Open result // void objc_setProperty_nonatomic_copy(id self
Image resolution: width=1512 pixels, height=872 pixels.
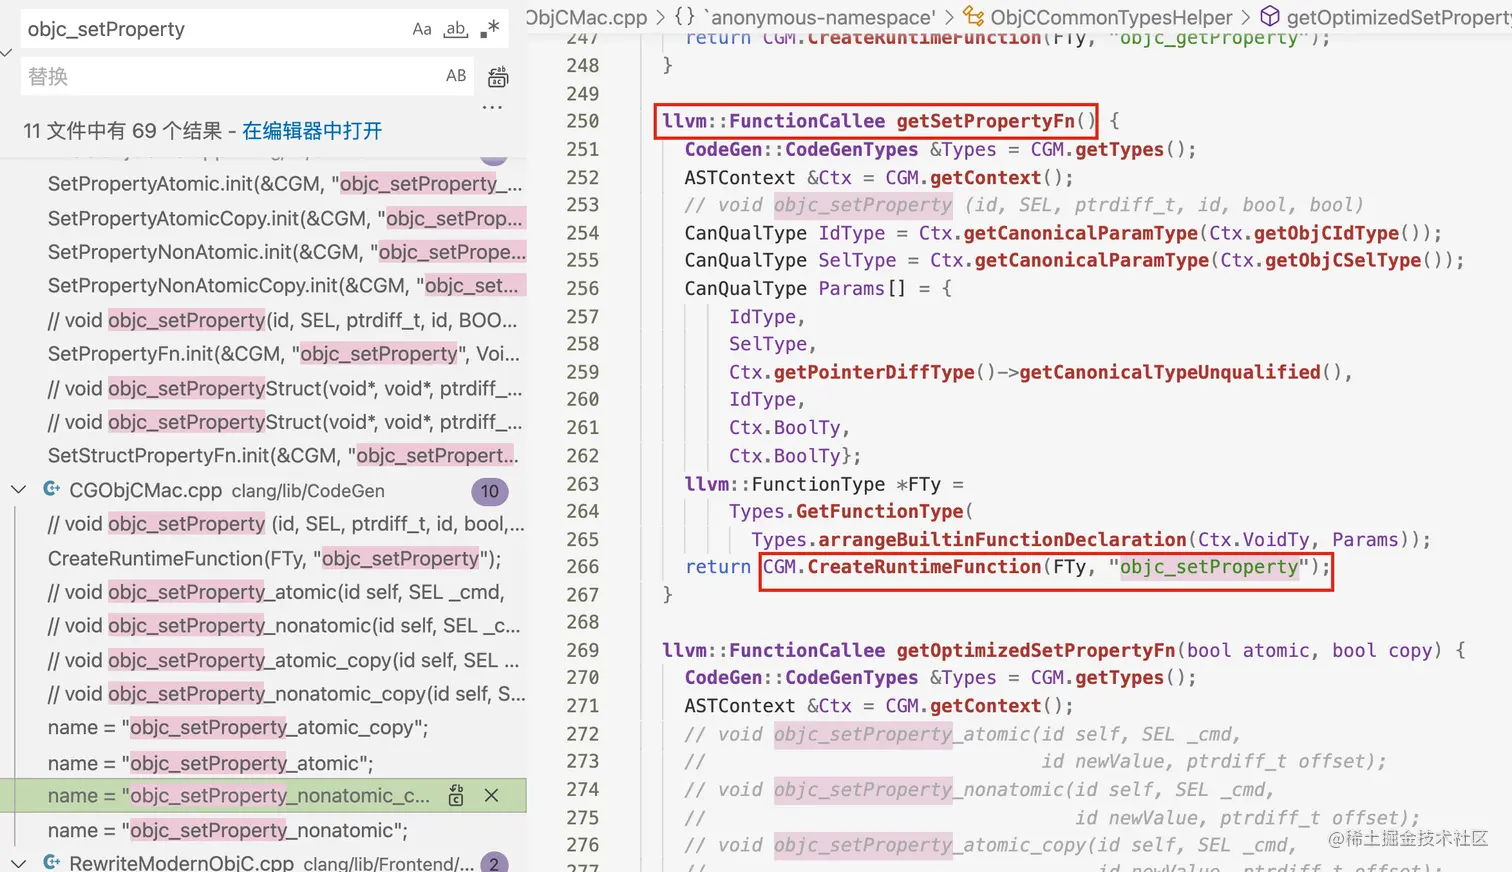coord(286,694)
